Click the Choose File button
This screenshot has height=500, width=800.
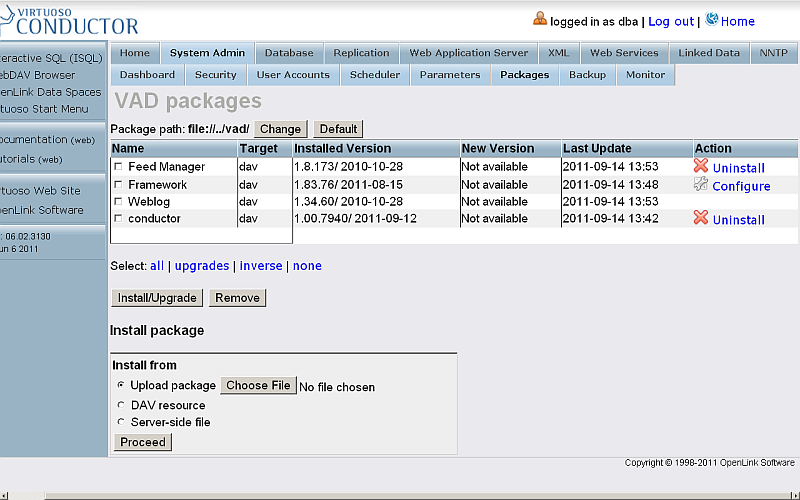coord(258,385)
